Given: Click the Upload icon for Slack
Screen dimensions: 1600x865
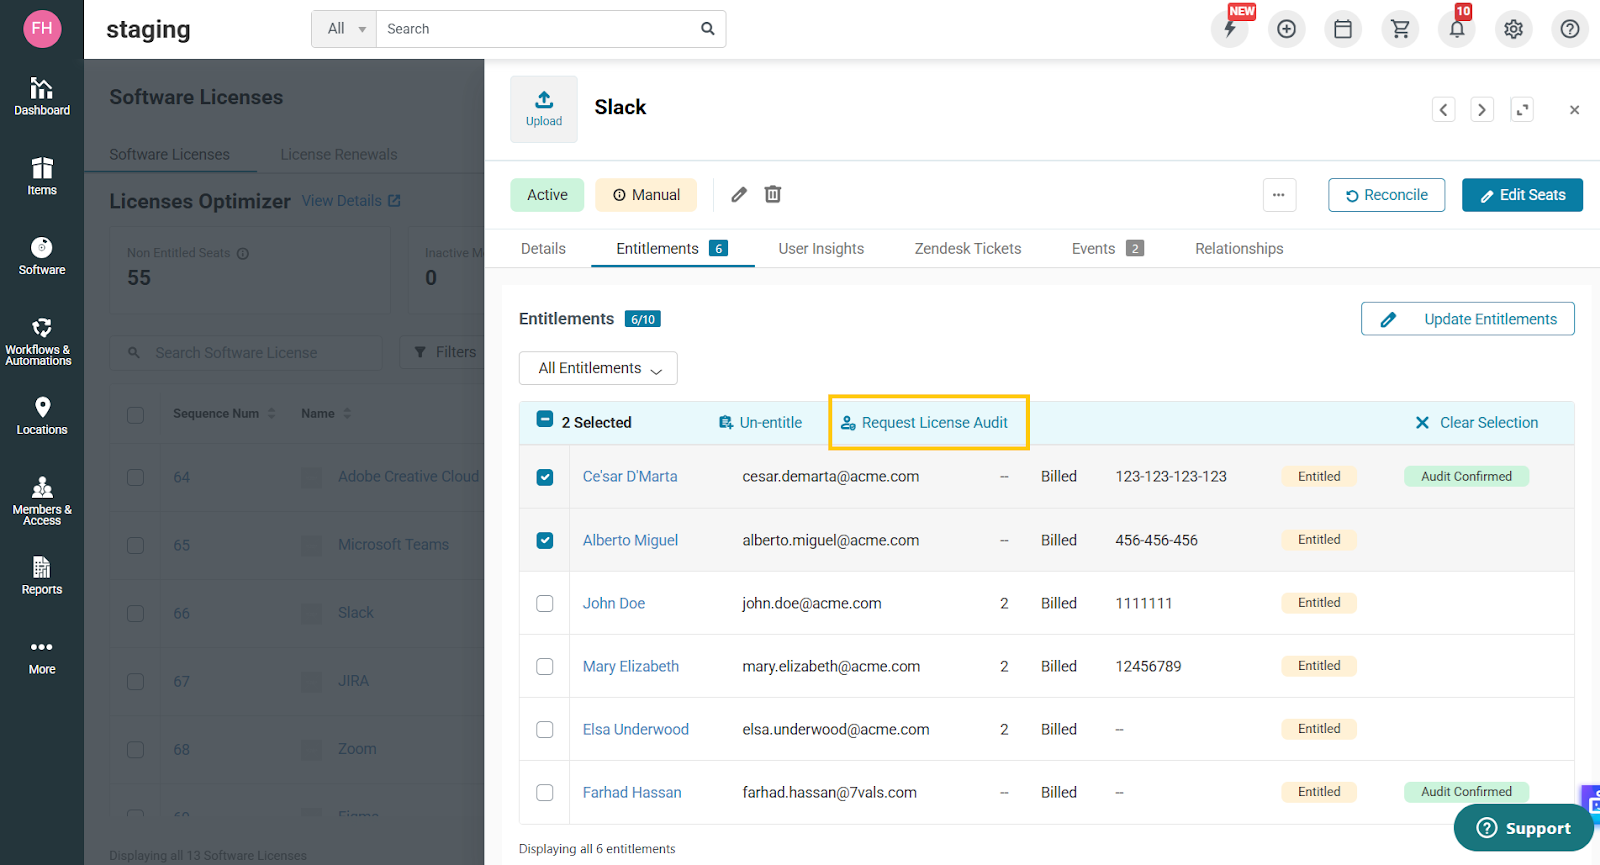Looking at the screenshot, I should pyautogui.click(x=544, y=109).
